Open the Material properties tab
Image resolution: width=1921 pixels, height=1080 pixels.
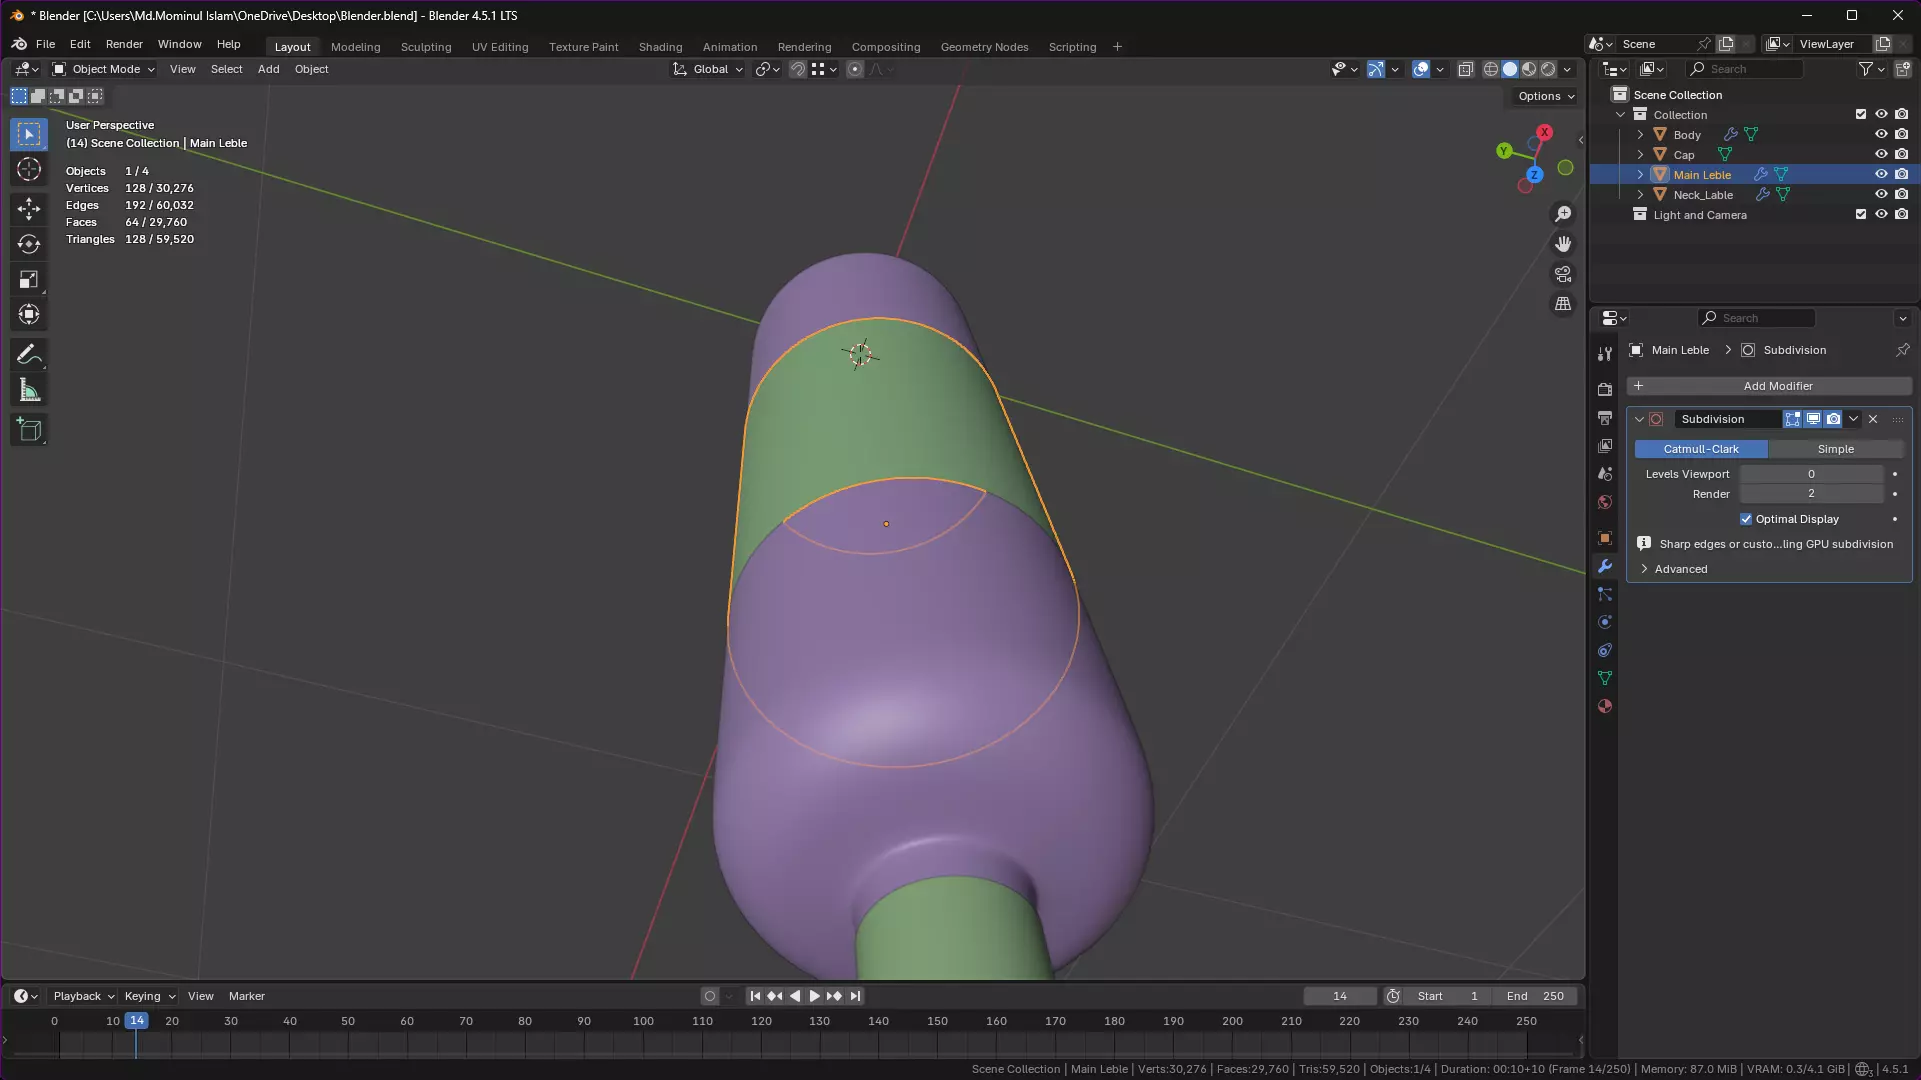[x=1605, y=706]
